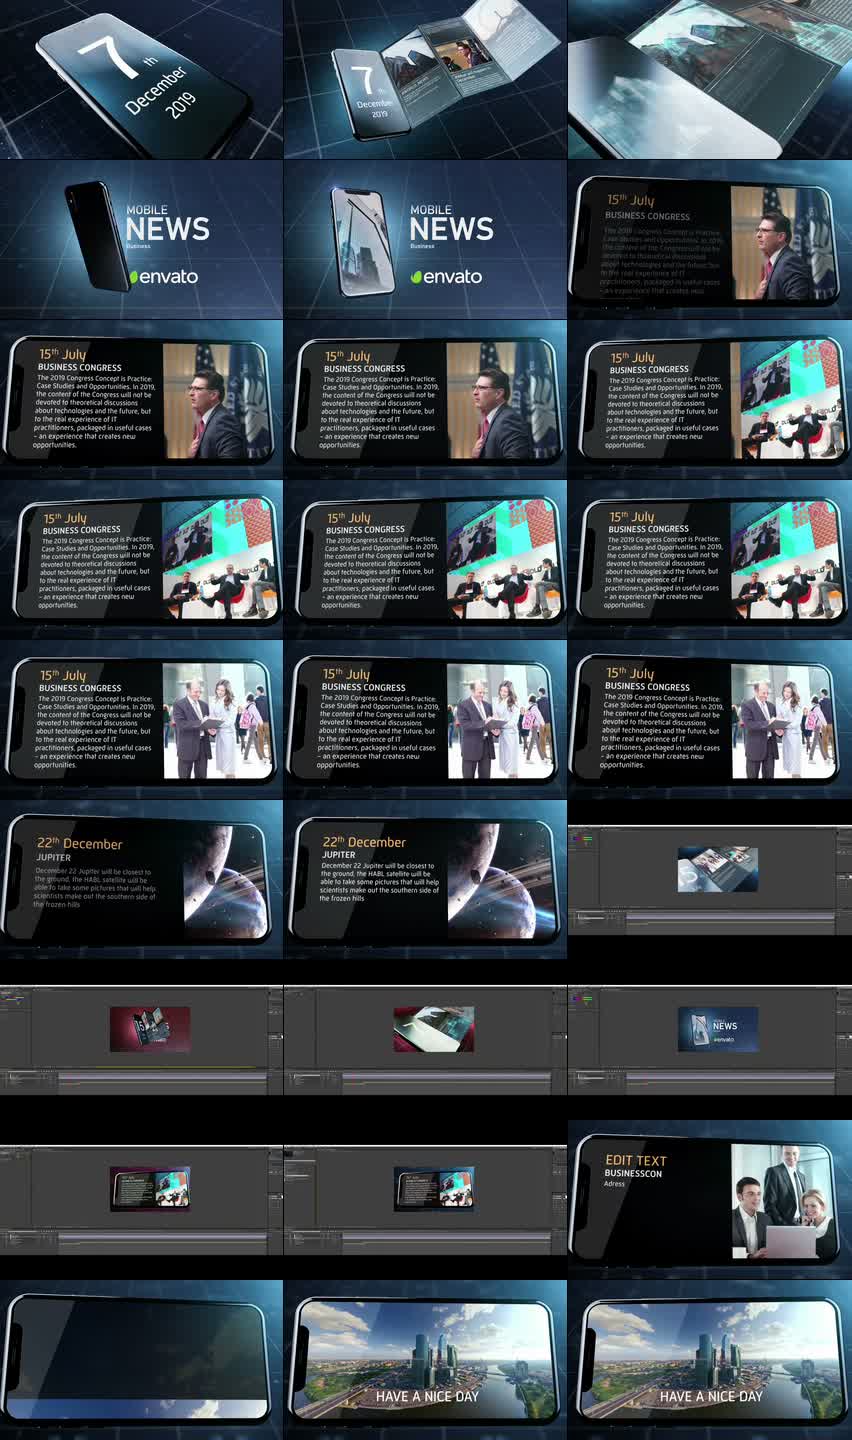Viewport: 852px width, 1440px height.
Task: Select the frame with phone unfolding news panels
Action: pyautogui.click(x=425, y=80)
